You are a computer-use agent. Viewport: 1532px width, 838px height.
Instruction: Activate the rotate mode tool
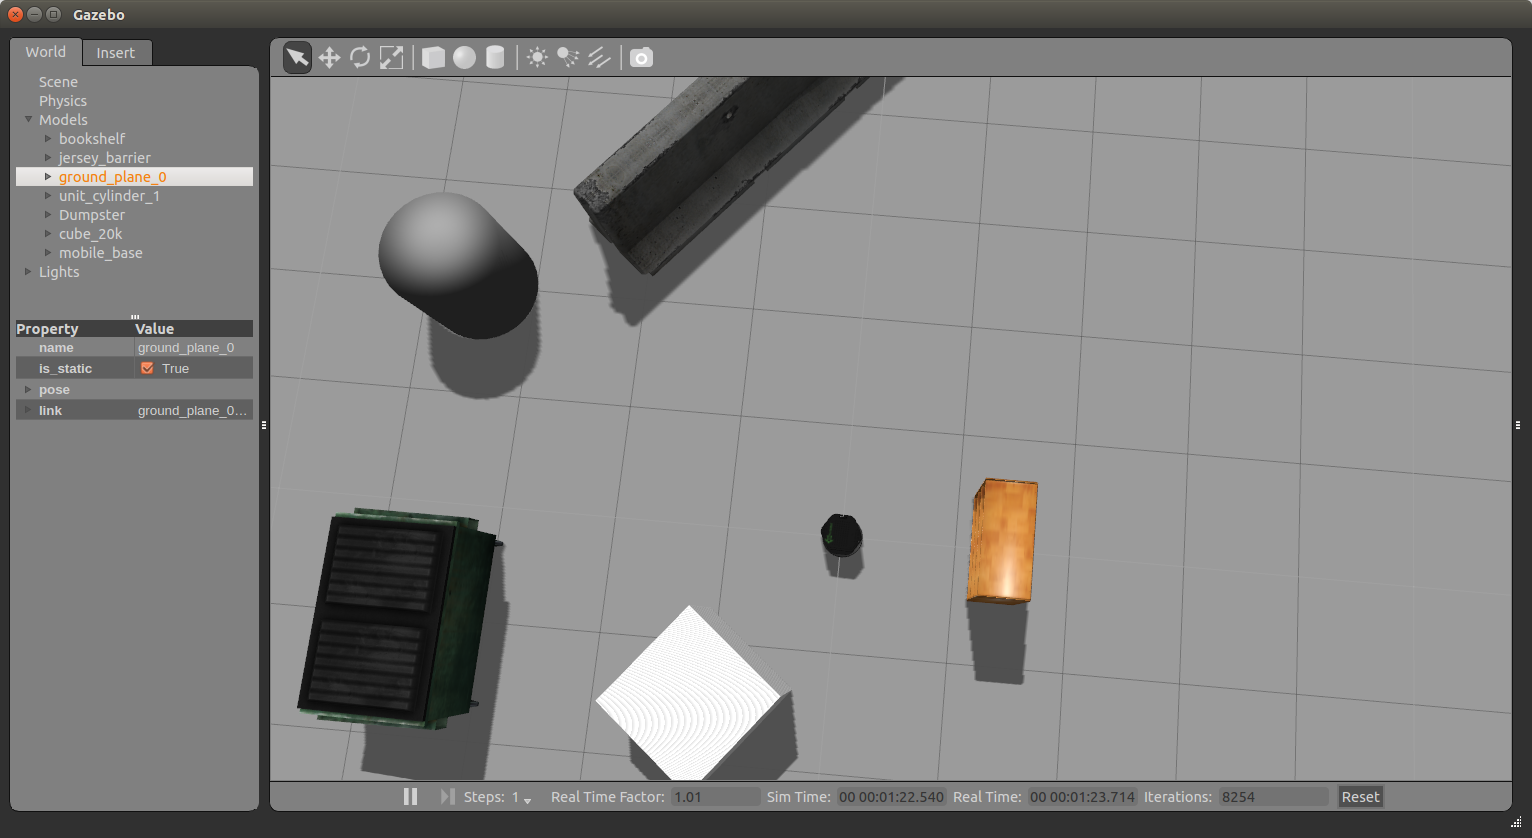click(x=360, y=58)
